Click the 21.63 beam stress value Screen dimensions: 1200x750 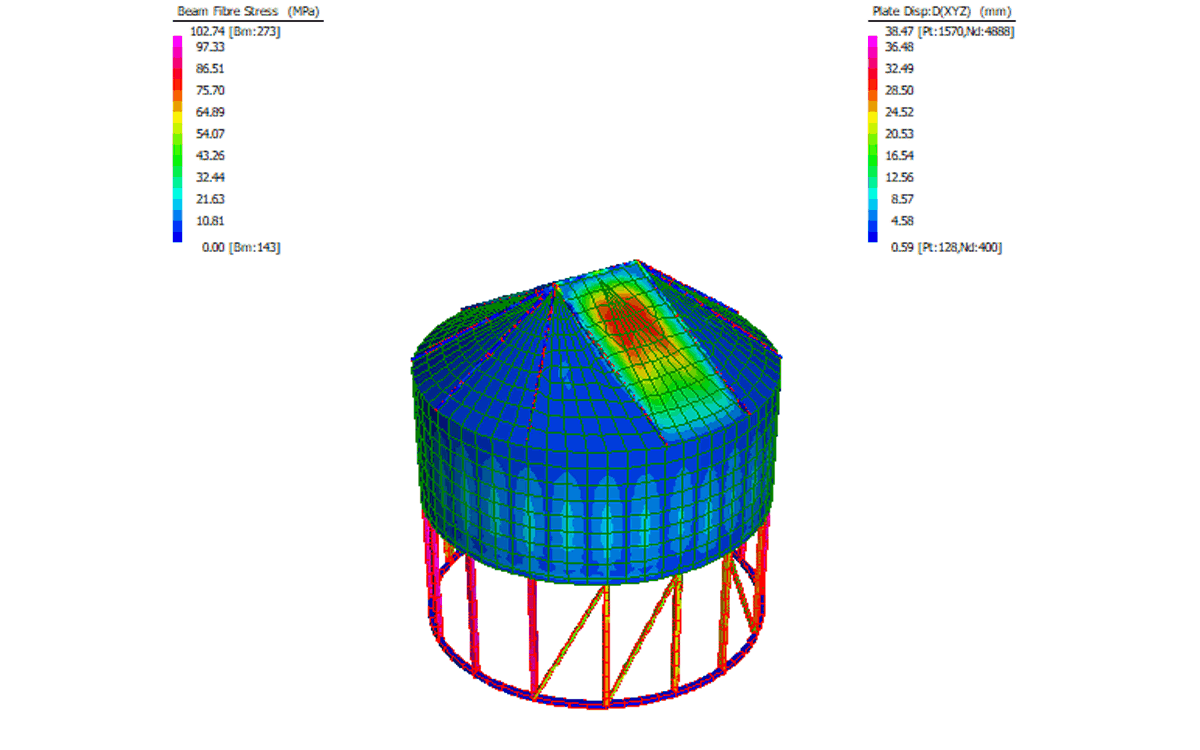[x=210, y=199]
